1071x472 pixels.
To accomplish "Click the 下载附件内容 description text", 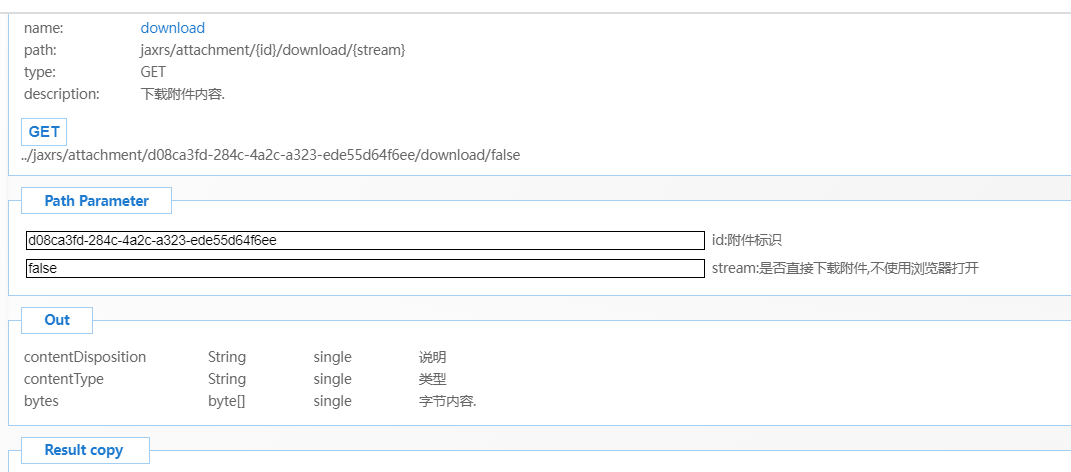I will click(x=183, y=95).
